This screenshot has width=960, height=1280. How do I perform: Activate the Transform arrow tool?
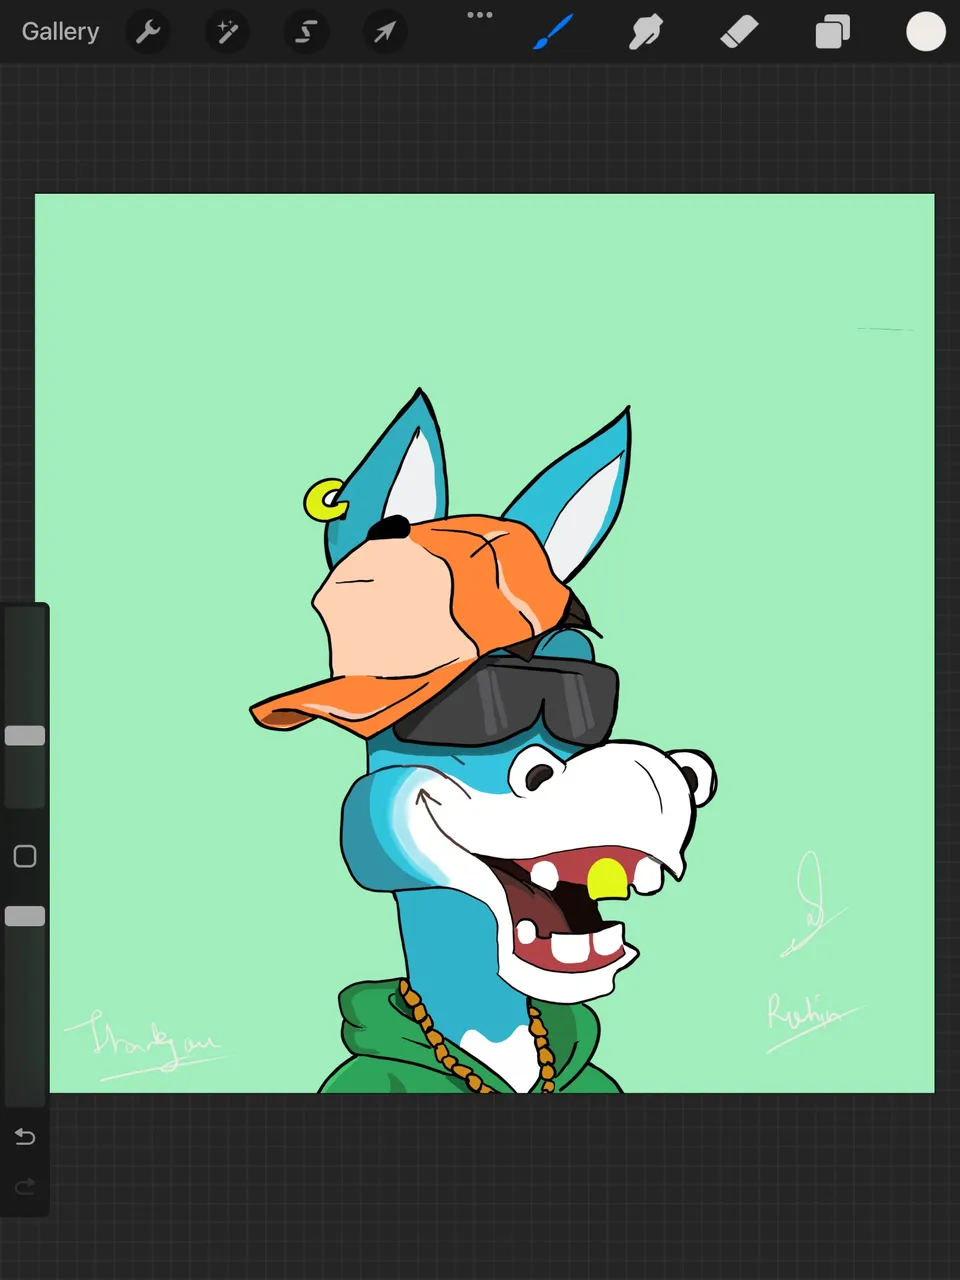pyautogui.click(x=384, y=32)
